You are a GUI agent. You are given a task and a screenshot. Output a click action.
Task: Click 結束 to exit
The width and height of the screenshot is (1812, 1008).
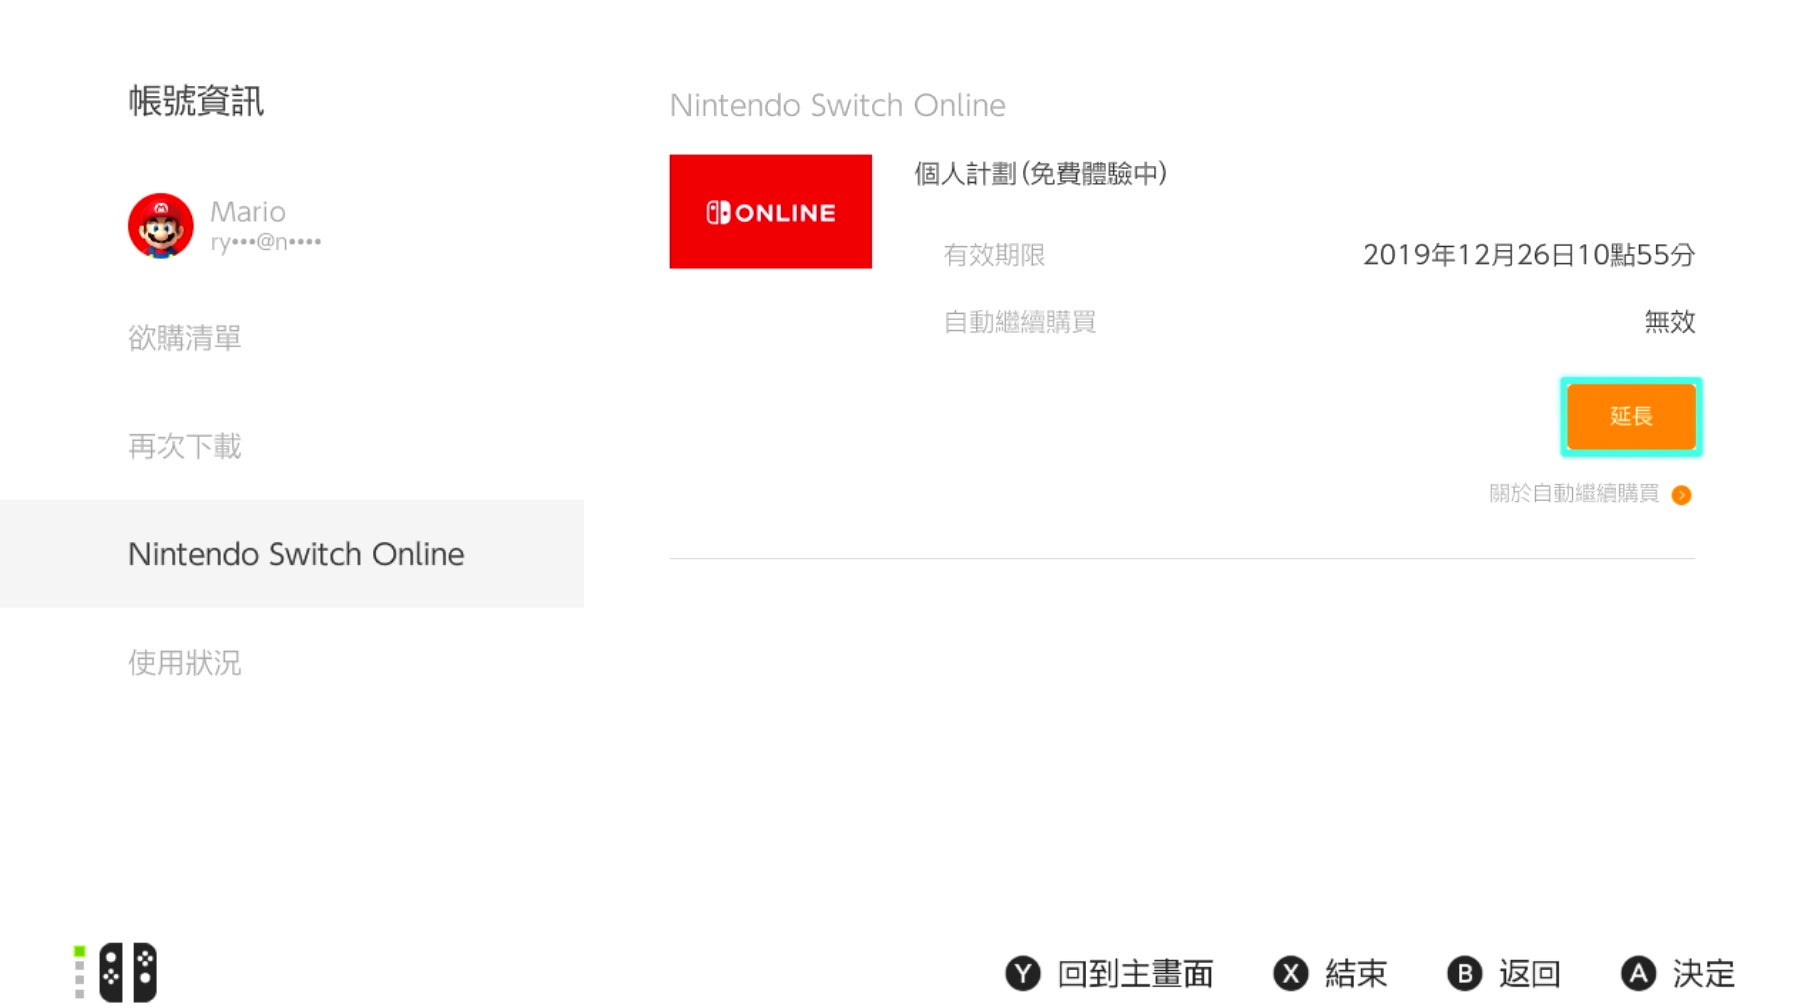coord(1356,973)
